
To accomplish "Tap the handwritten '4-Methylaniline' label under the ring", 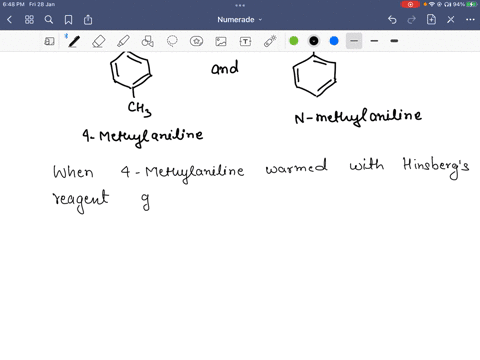I will pyautogui.click(x=143, y=137).
